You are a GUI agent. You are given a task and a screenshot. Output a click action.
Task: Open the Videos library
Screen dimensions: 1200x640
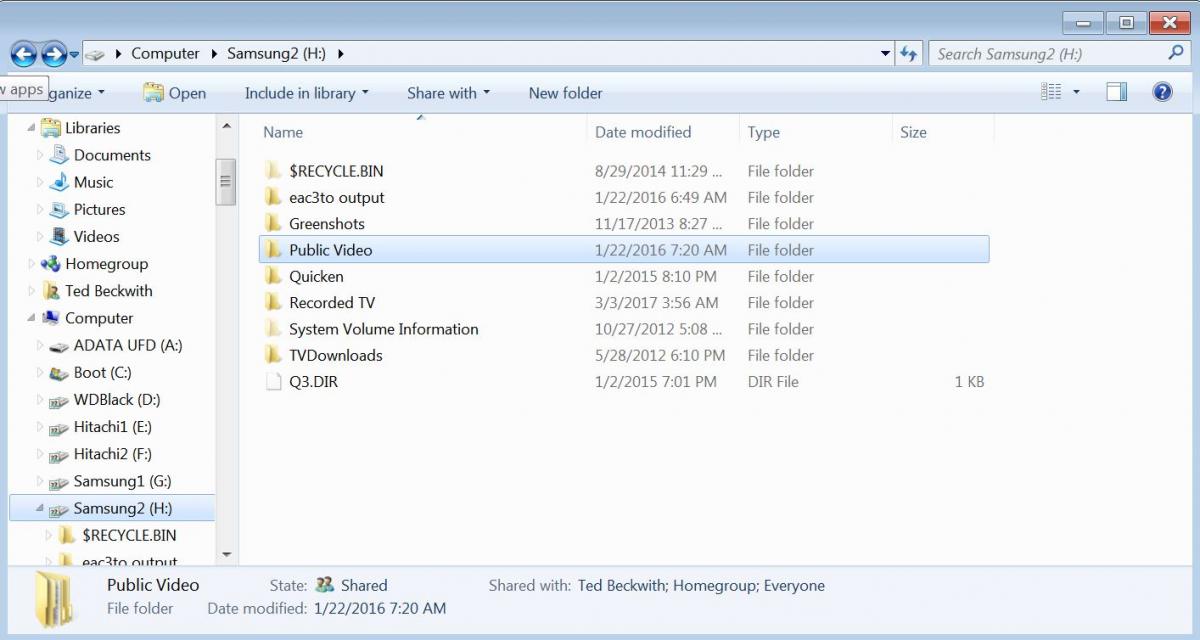point(96,236)
